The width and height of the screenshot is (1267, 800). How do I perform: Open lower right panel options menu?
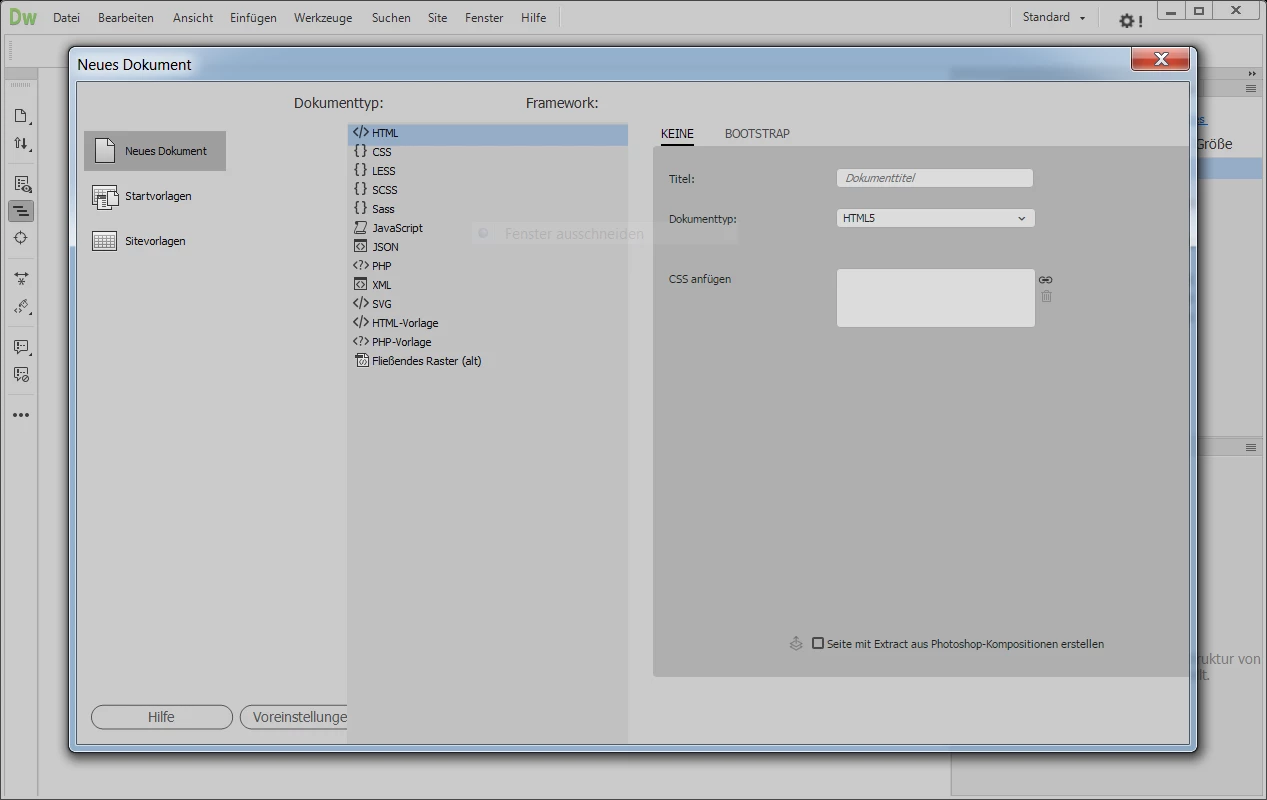tap(1251, 448)
